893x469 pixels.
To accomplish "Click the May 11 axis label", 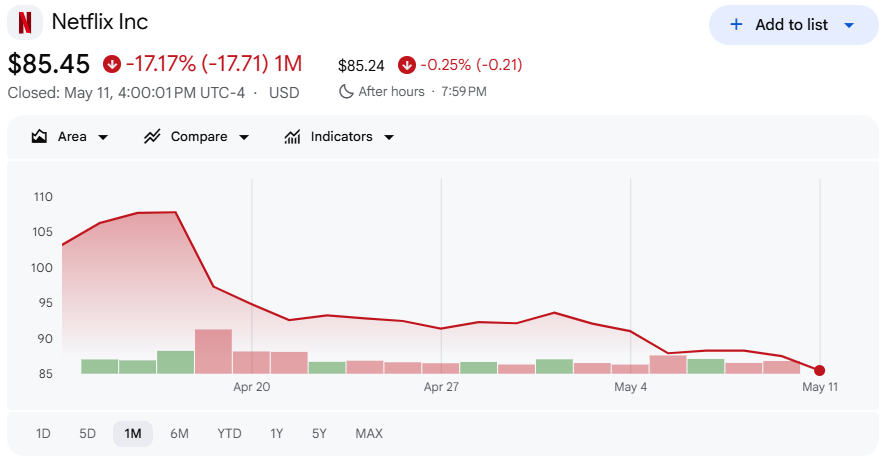I will [820, 387].
